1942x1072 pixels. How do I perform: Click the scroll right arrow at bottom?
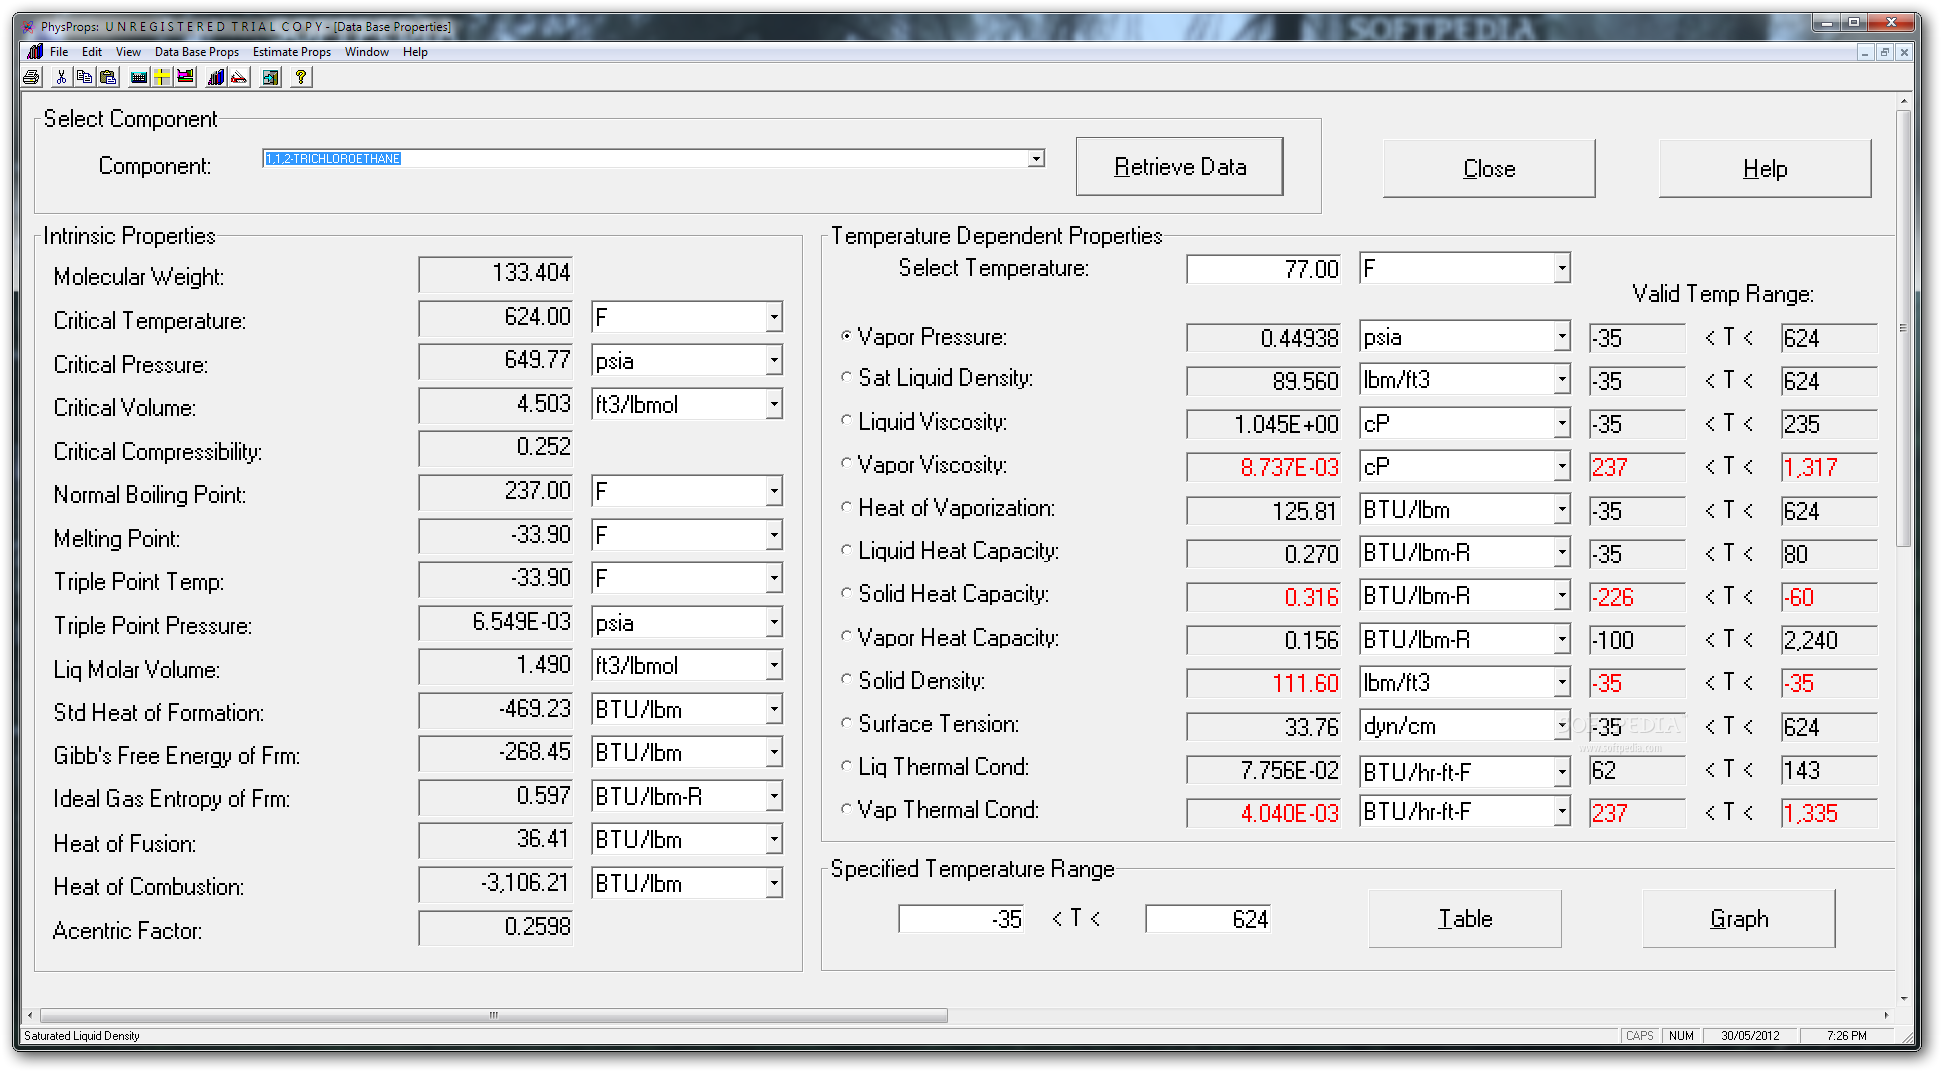1886,1015
